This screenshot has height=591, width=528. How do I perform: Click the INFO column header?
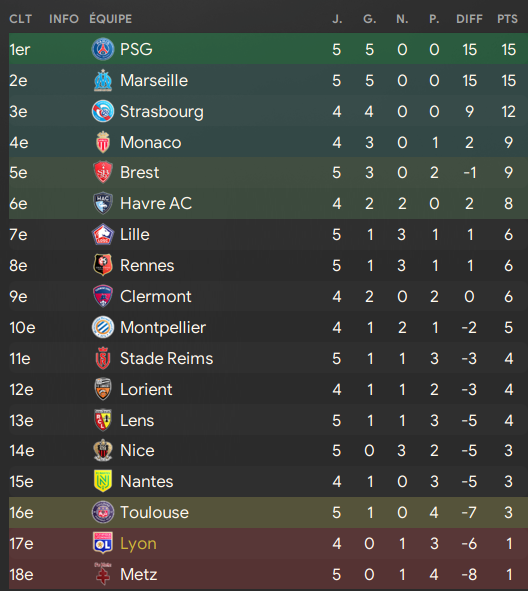(x=64, y=19)
